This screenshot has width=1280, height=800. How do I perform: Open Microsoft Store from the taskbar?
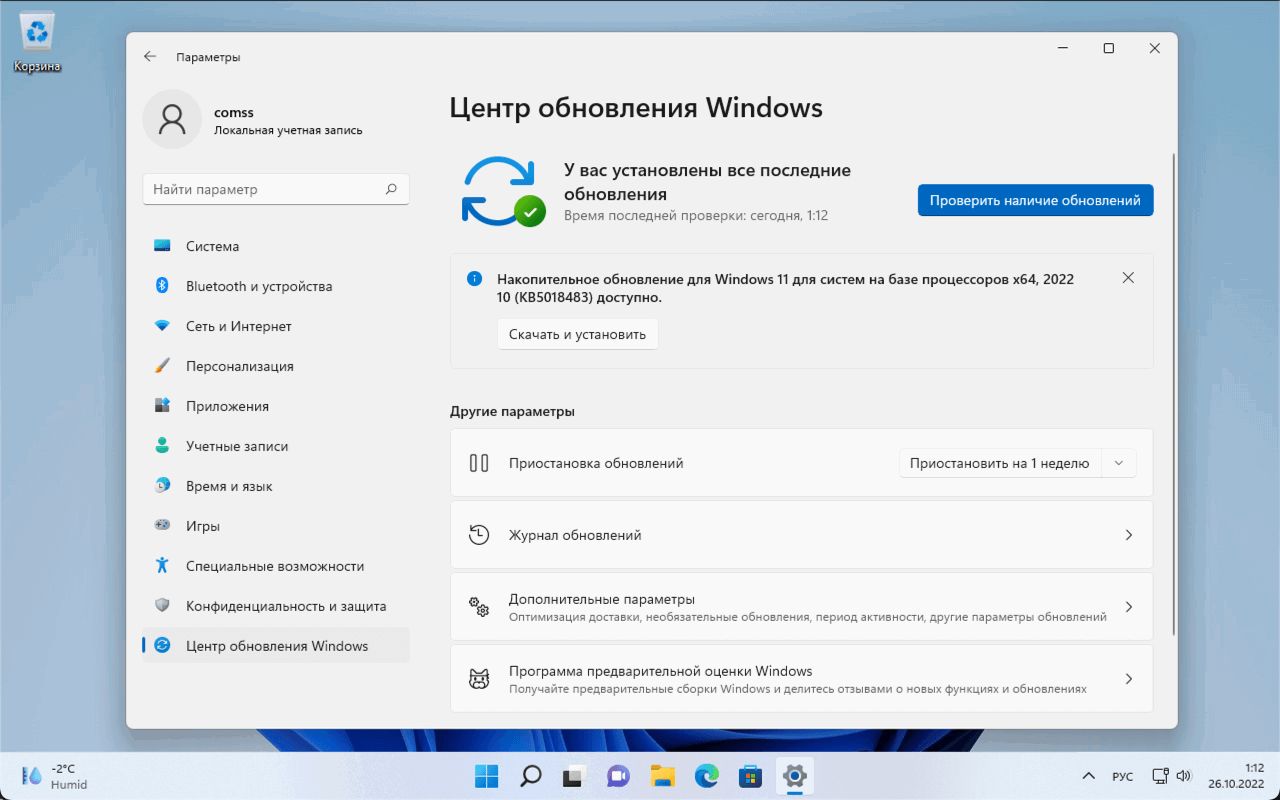pos(750,776)
